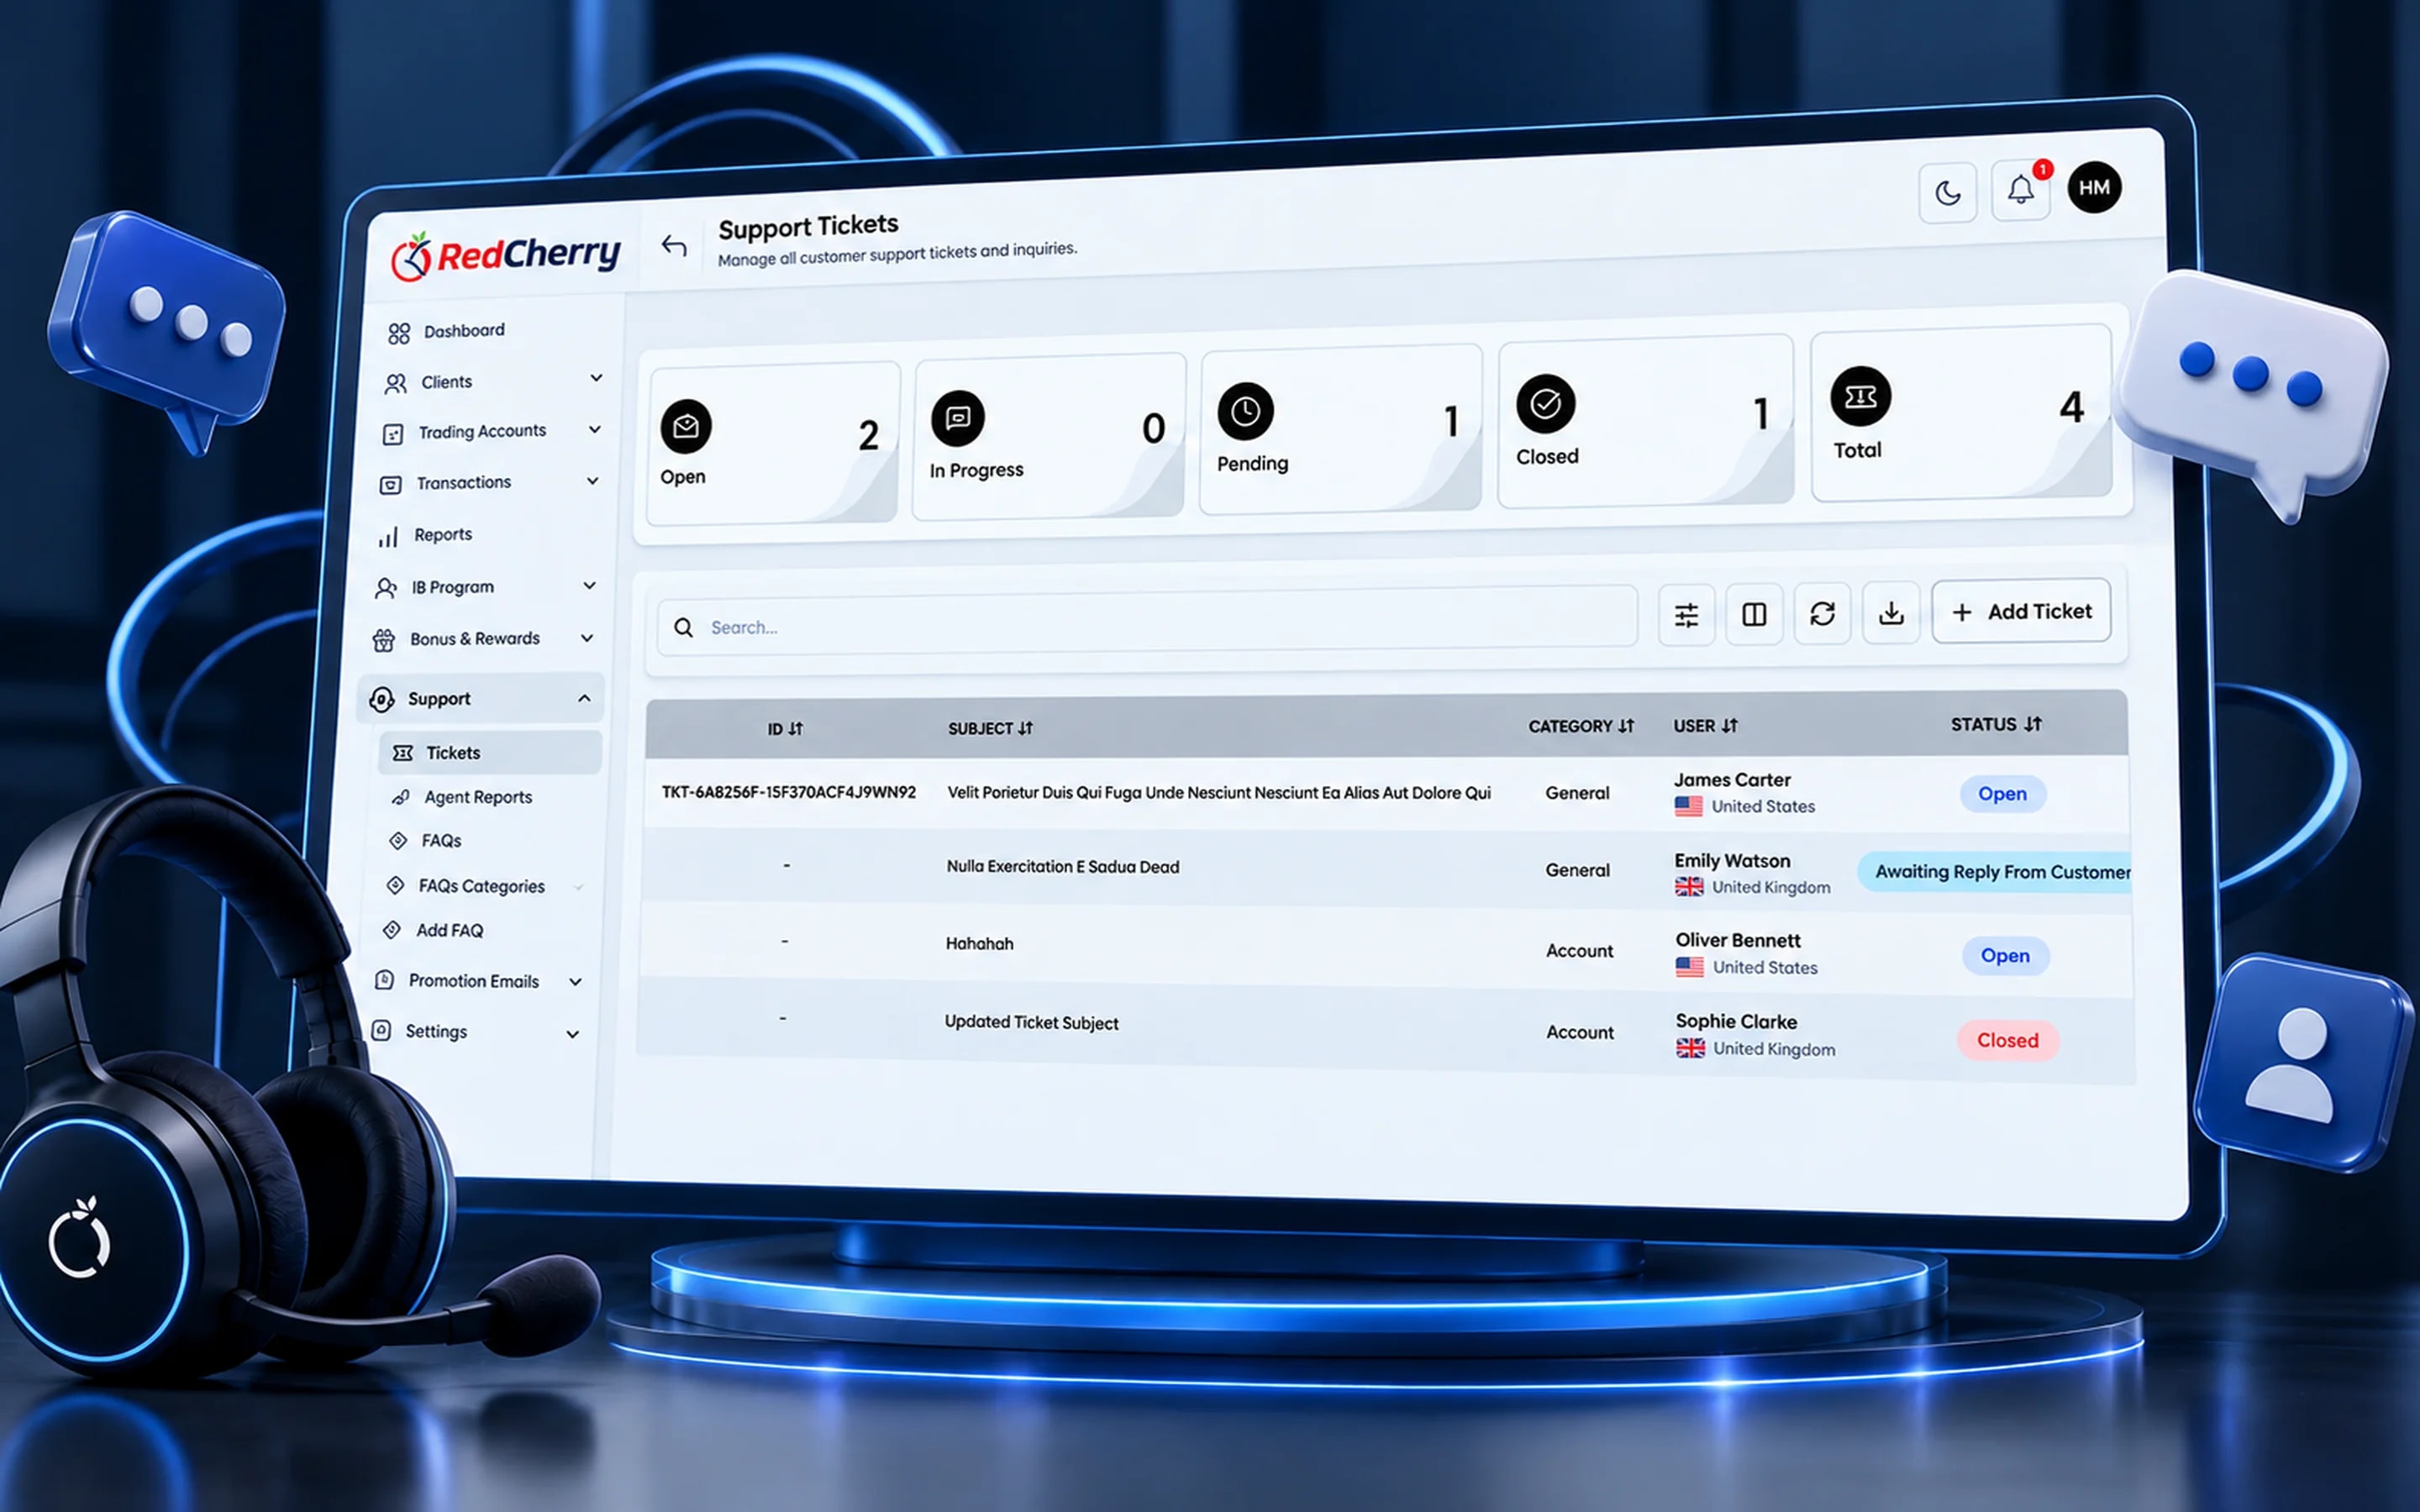Open Add FAQ submenu item

click(434, 930)
